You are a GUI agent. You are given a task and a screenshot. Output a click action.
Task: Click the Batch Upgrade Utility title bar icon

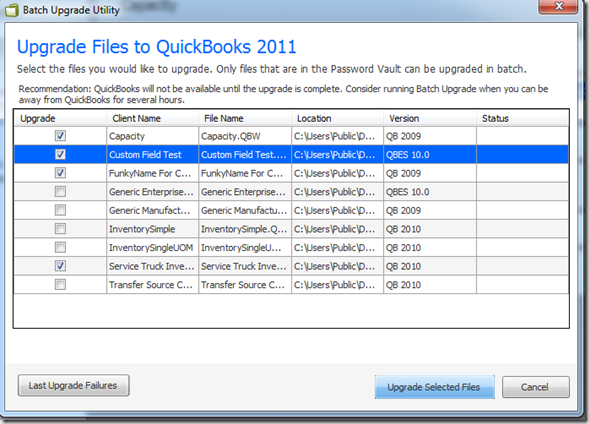click(12, 10)
